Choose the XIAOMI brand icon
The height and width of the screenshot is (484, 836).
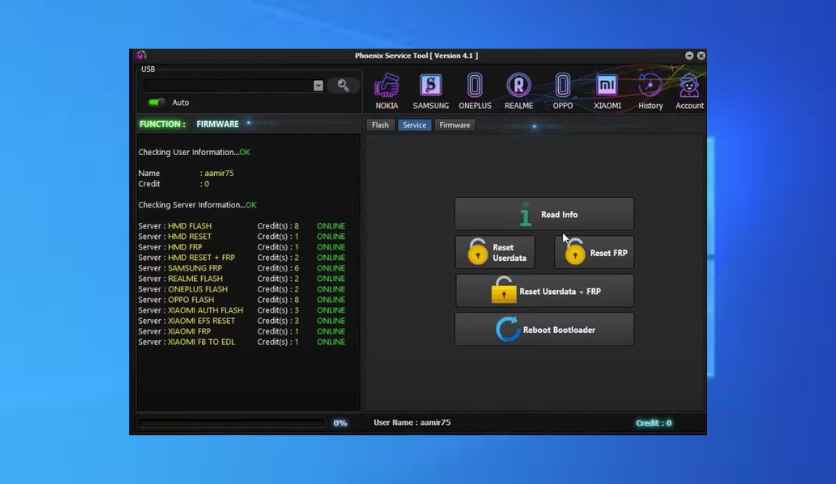[607, 91]
